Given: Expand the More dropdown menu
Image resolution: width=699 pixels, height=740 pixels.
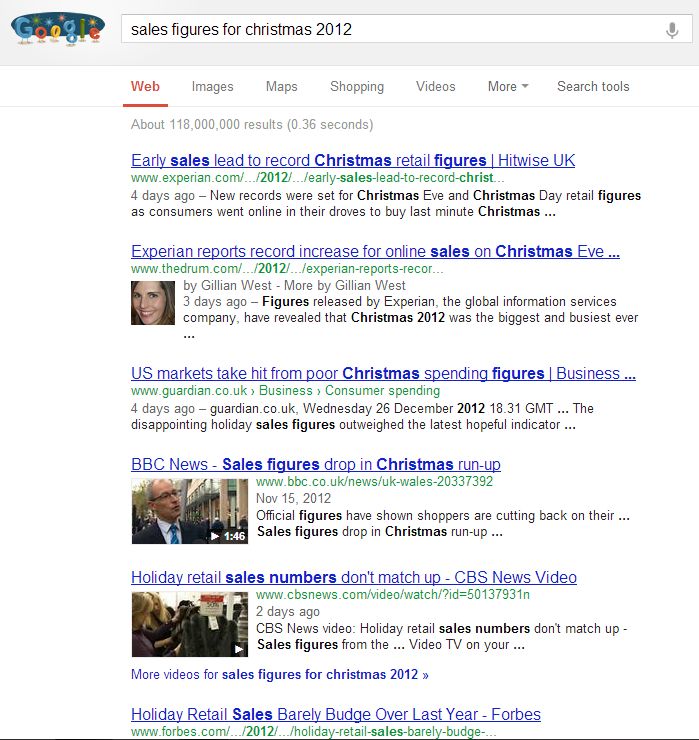Looking at the screenshot, I should 508,86.
